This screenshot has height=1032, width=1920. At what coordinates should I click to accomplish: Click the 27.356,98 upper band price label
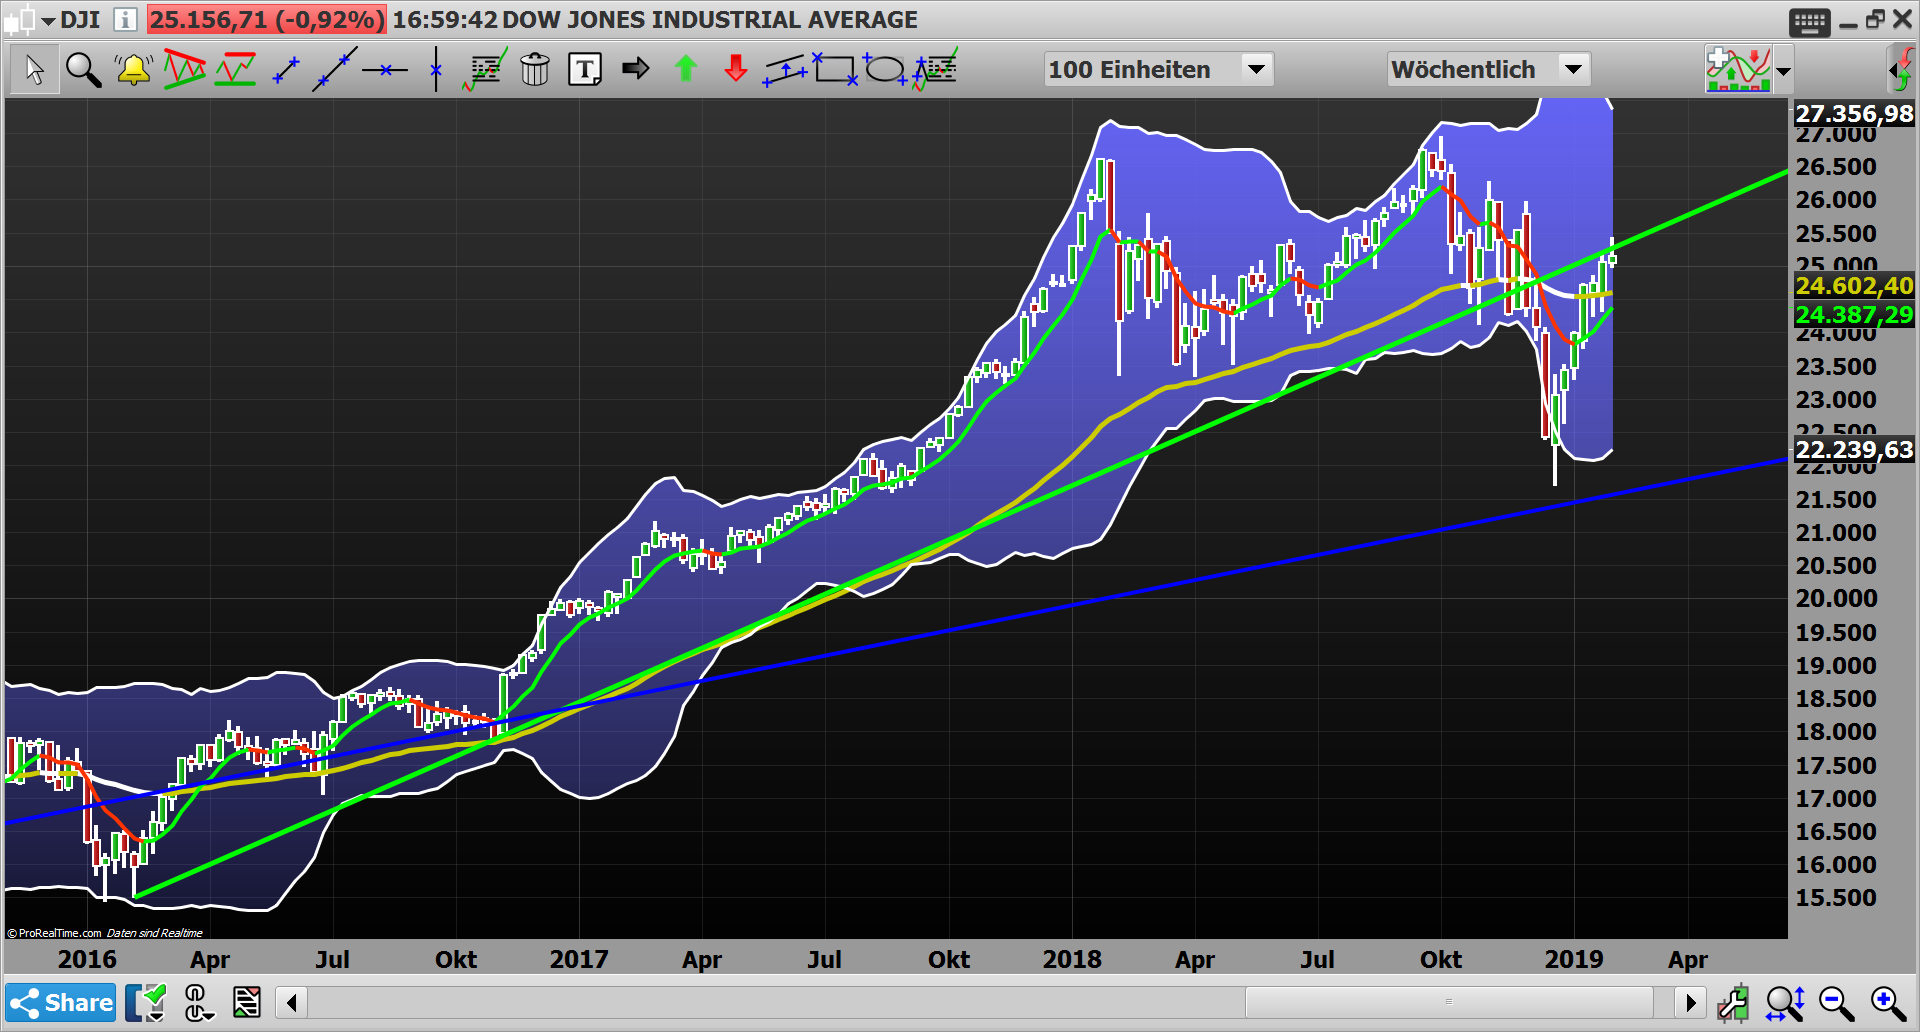click(x=1854, y=114)
